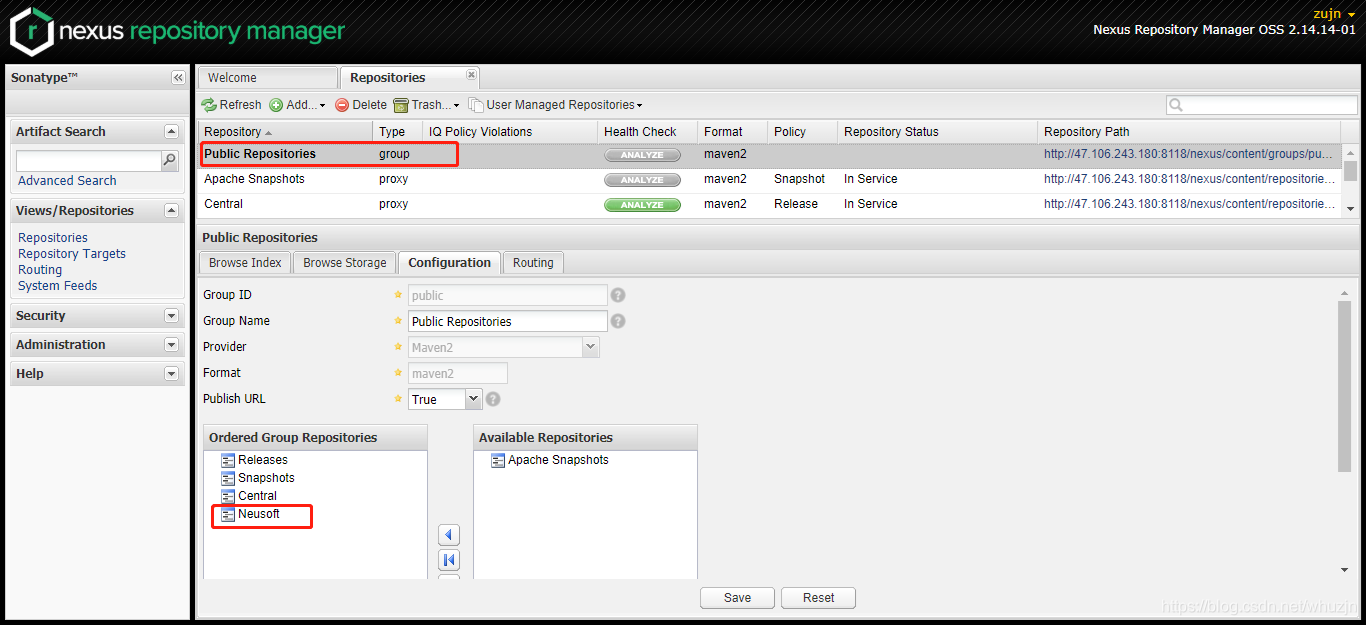
Task: Select the Configuration tab
Action: 449,263
